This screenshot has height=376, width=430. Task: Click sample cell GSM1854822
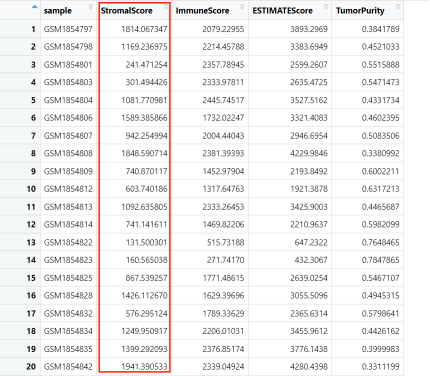click(68, 242)
